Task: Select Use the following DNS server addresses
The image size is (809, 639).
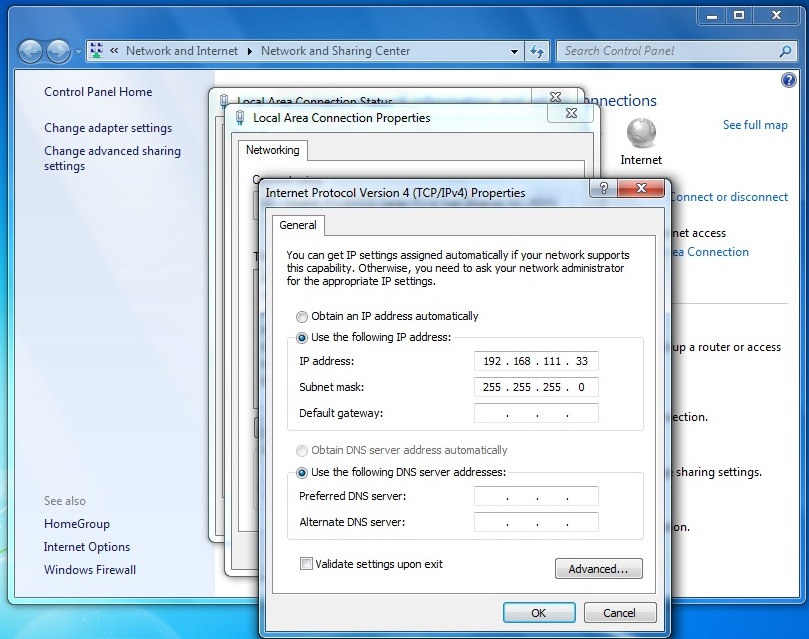Action: [302, 472]
